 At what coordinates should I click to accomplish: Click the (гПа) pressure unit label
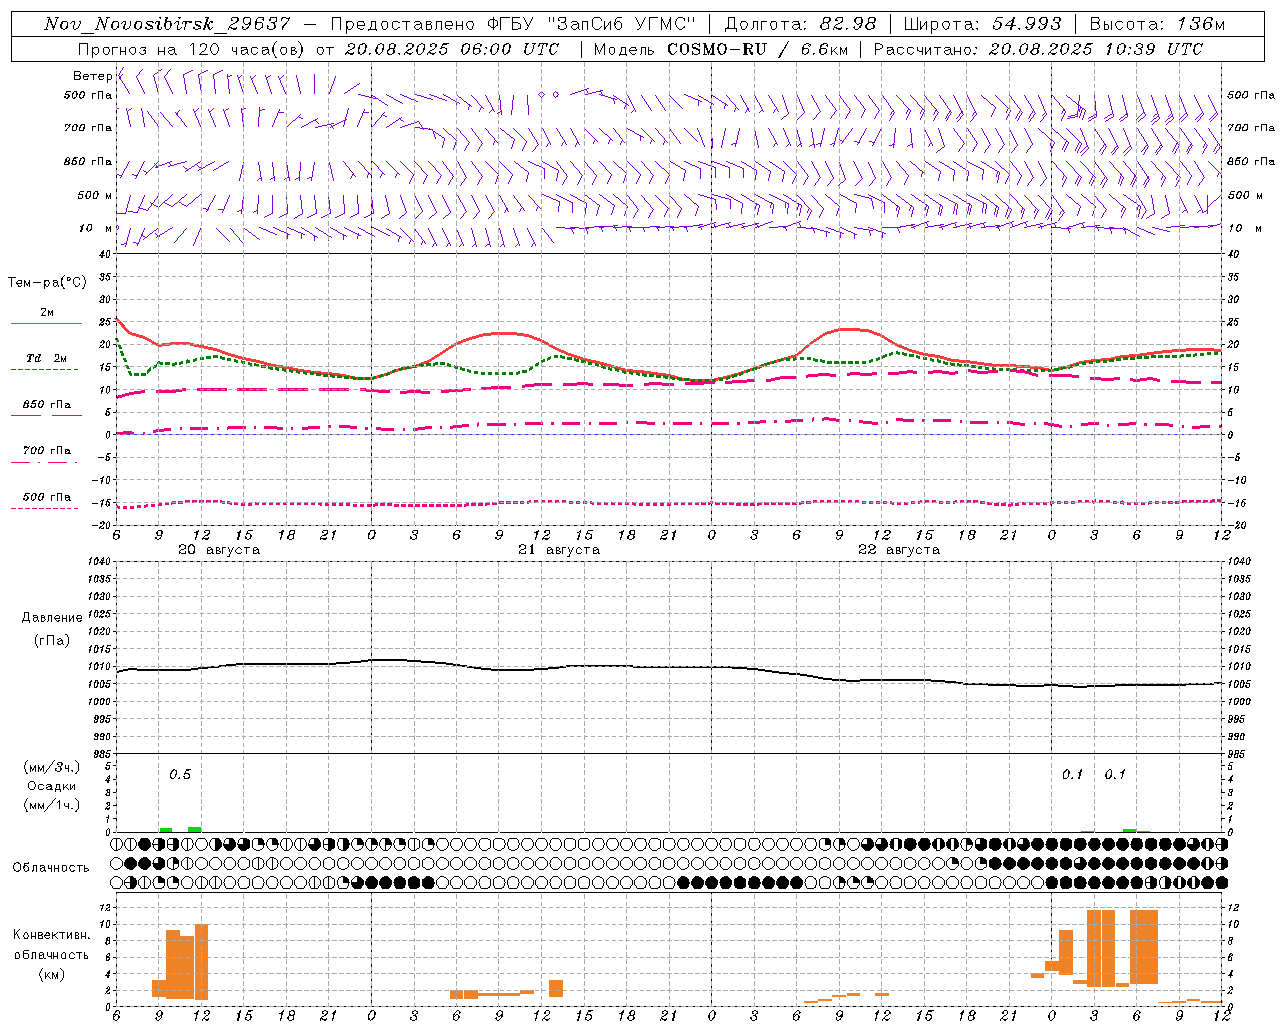coord(52,640)
